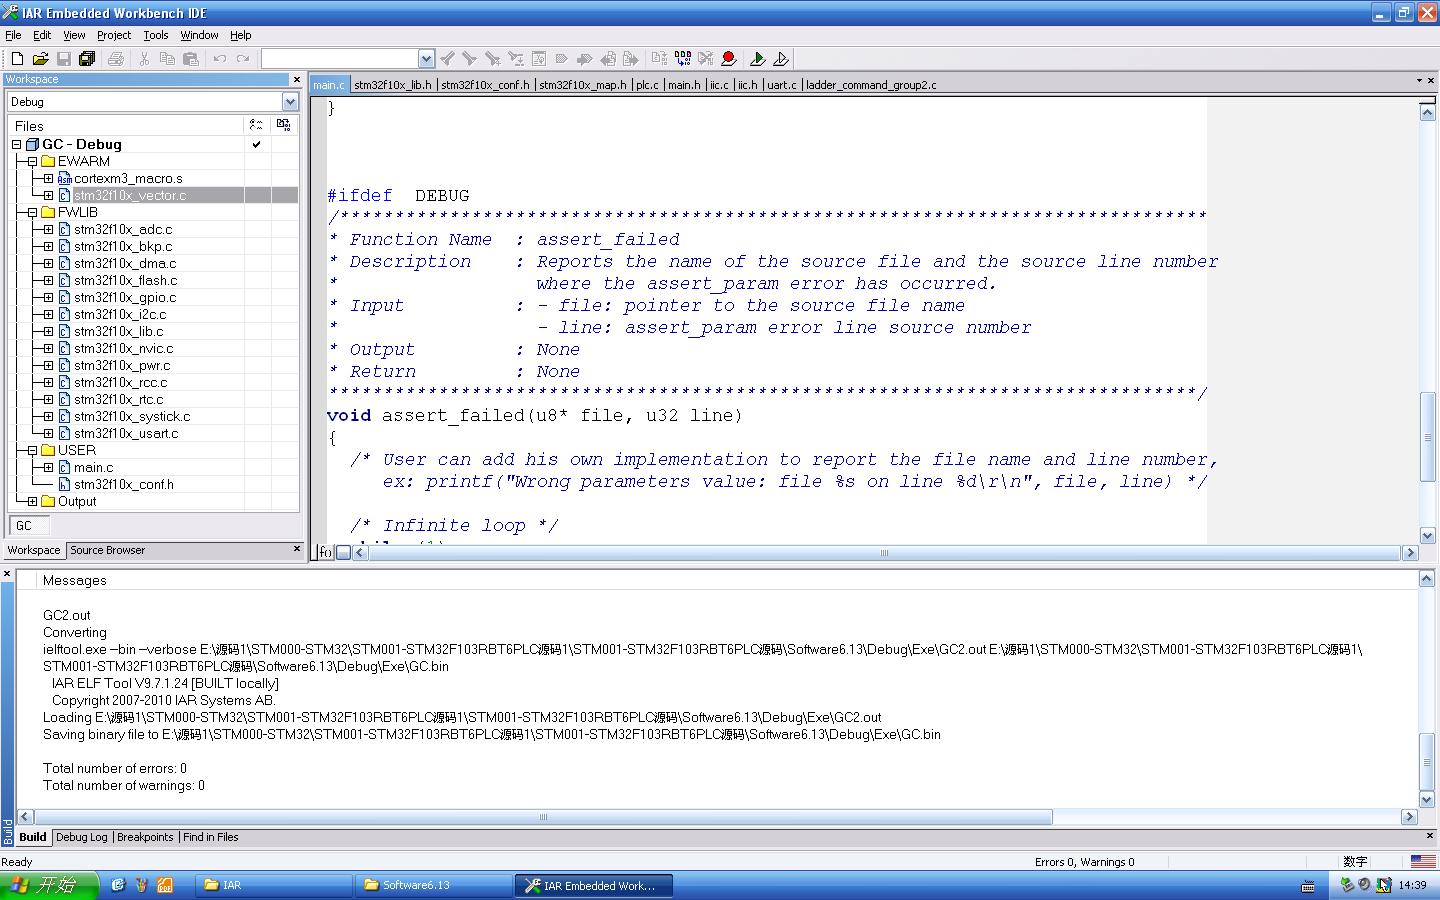
Task: Click the Messages horizontal scrollbar thumb
Action: 543,817
